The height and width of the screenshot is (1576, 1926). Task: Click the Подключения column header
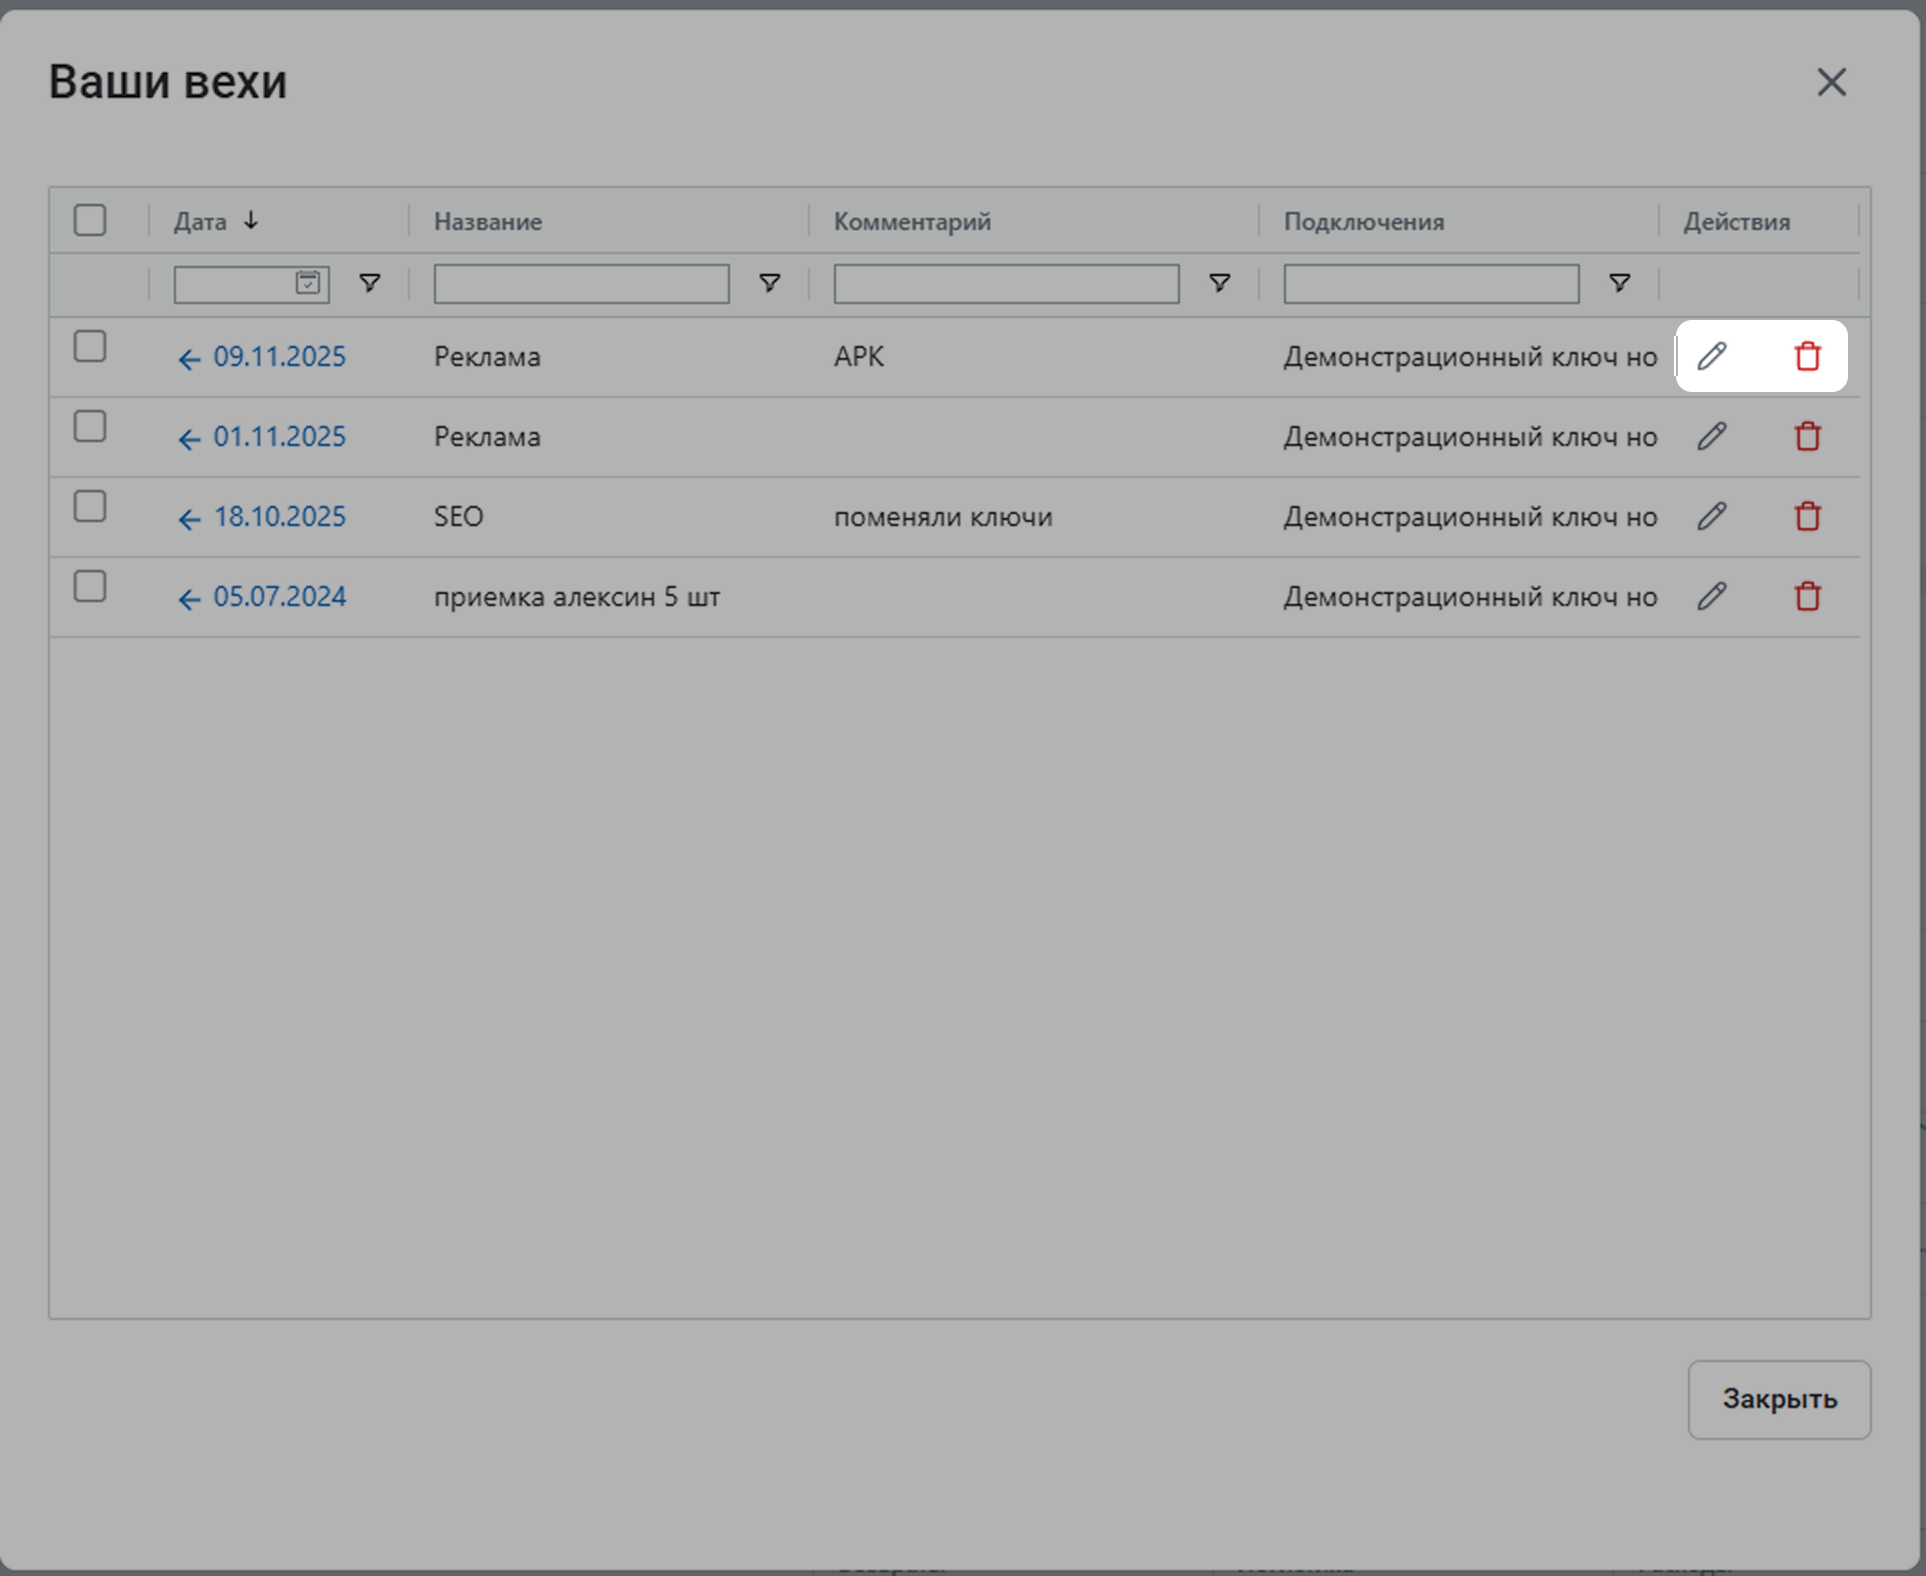(x=1363, y=221)
